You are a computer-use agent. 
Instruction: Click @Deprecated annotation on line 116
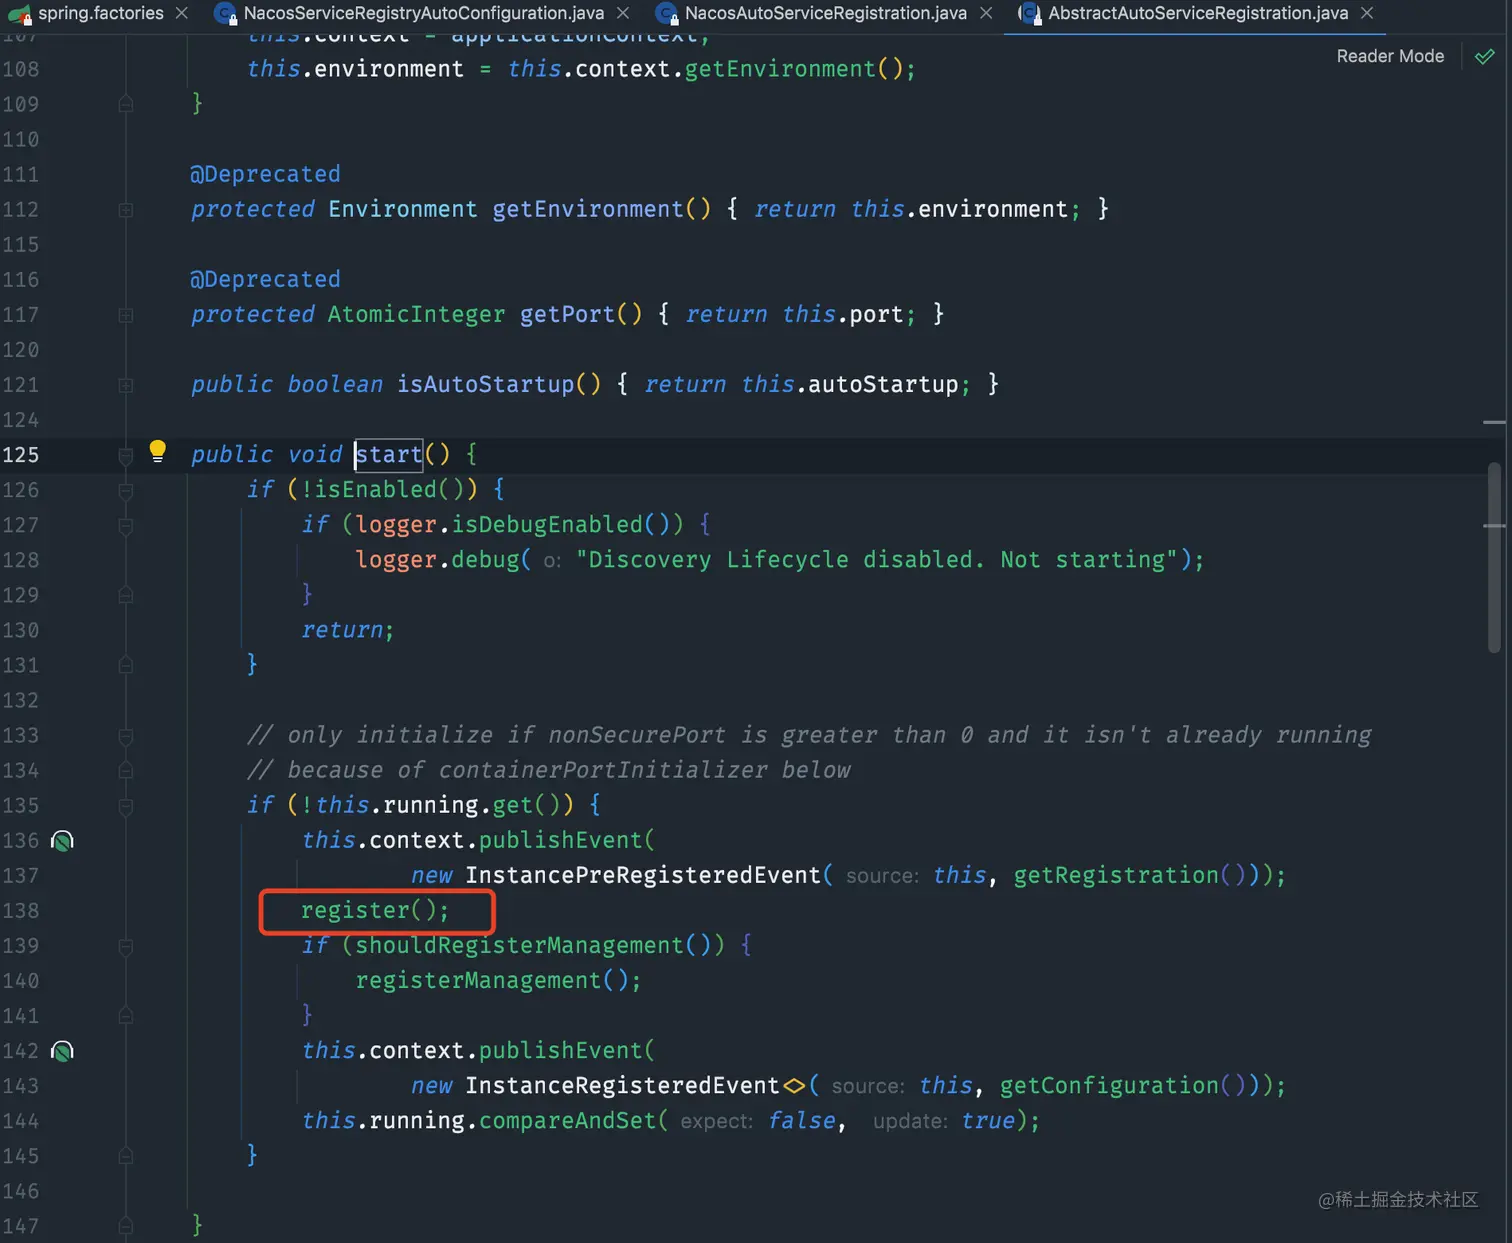click(265, 279)
